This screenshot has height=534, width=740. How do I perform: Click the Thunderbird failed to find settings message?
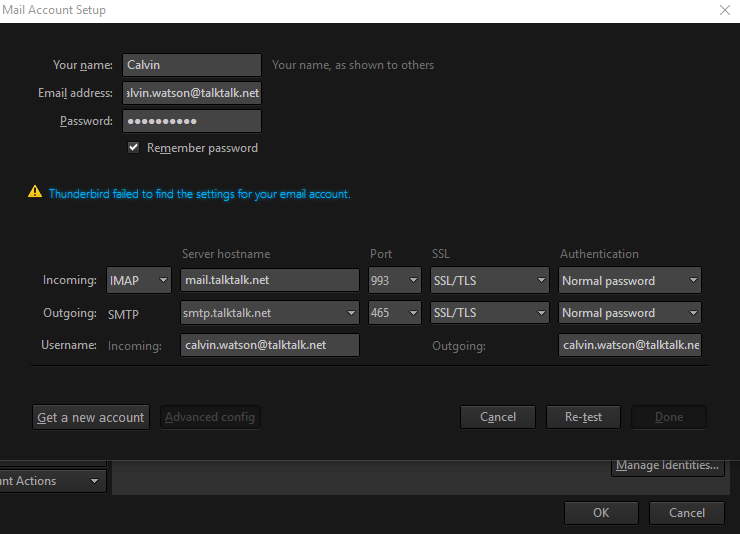pyautogui.click(x=199, y=194)
